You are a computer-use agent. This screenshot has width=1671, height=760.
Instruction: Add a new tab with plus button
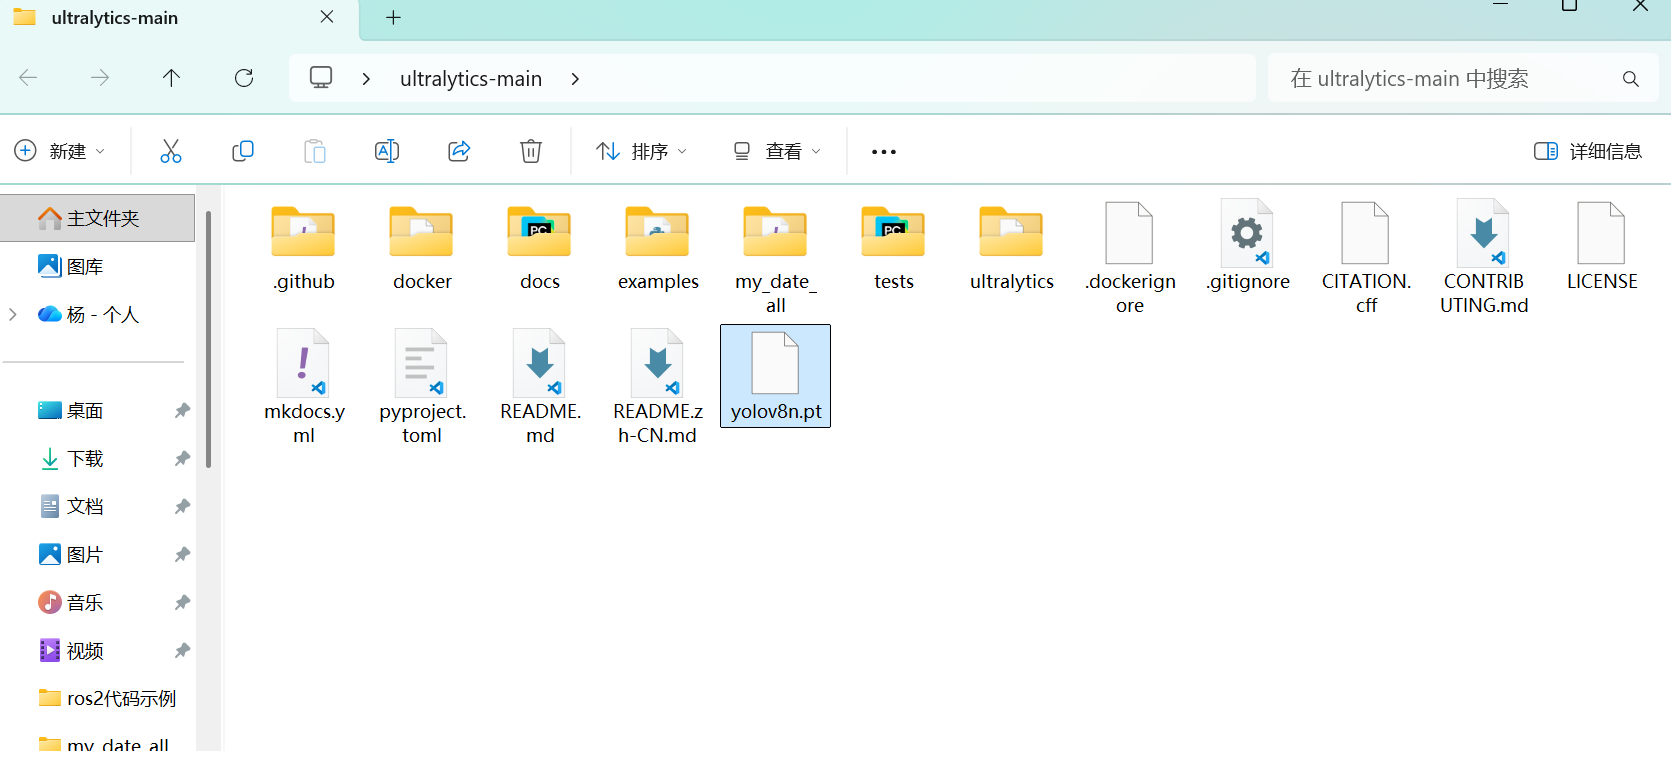pos(393,18)
